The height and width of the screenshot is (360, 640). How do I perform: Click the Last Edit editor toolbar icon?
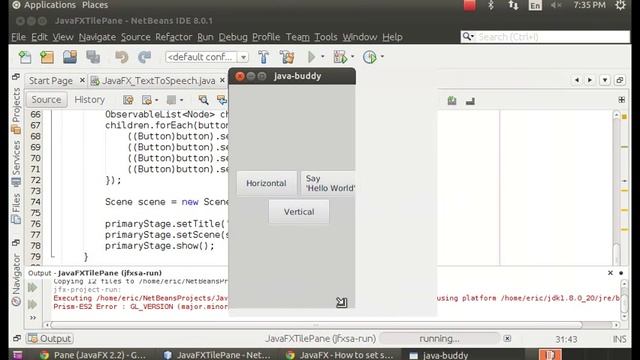click(128, 100)
